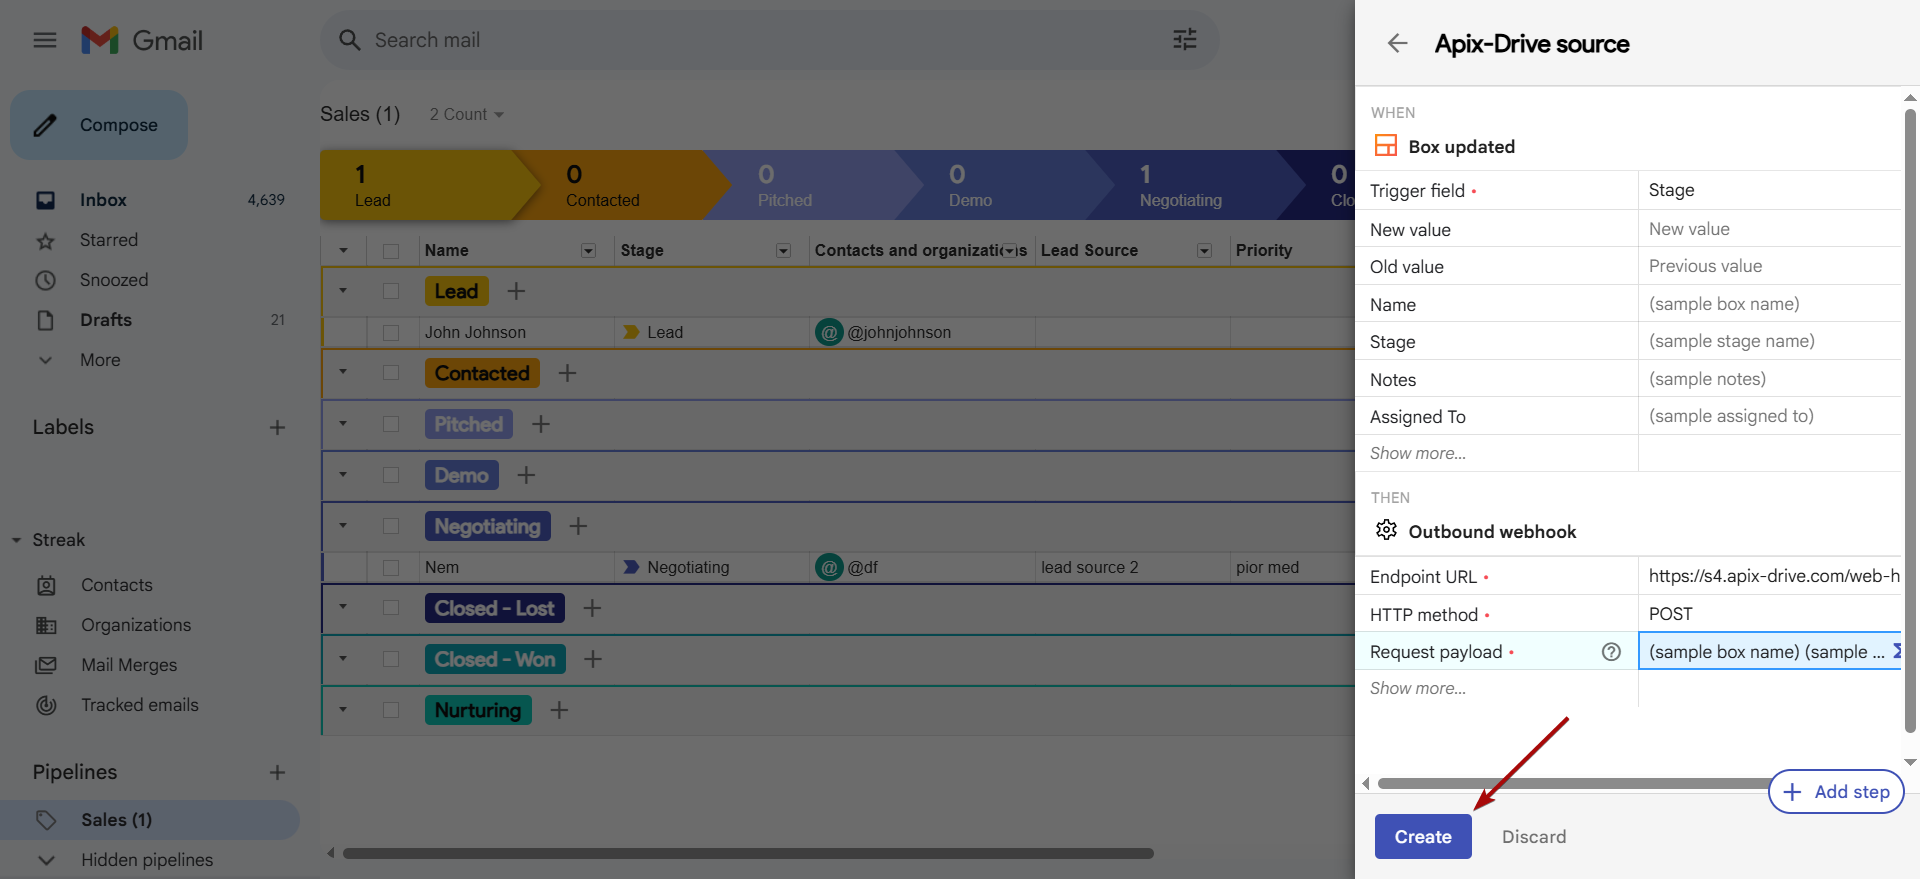Add a box to Closed - Won stage
Screen dimensions: 1920x879
tap(593, 659)
